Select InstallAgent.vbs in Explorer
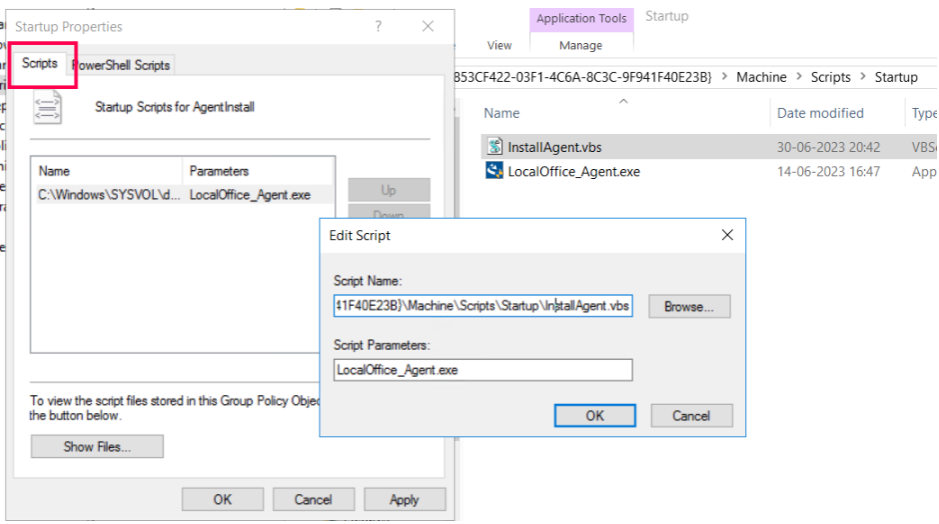The width and height of the screenshot is (939, 524). point(555,147)
